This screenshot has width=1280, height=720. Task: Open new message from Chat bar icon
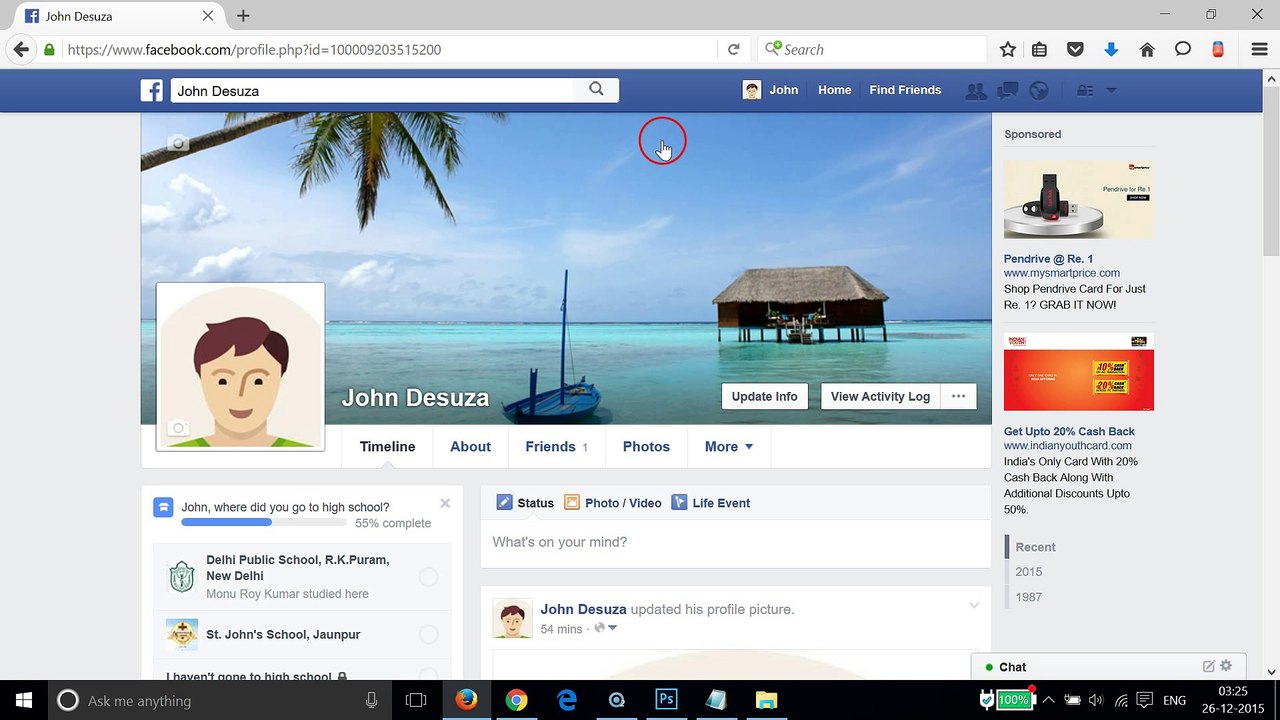(x=1209, y=666)
